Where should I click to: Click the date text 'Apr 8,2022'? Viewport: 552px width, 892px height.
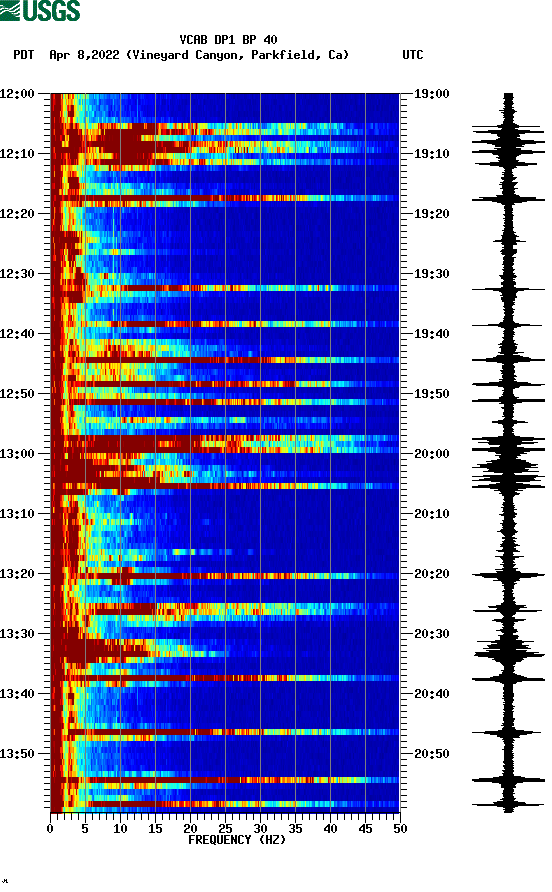tap(84, 55)
